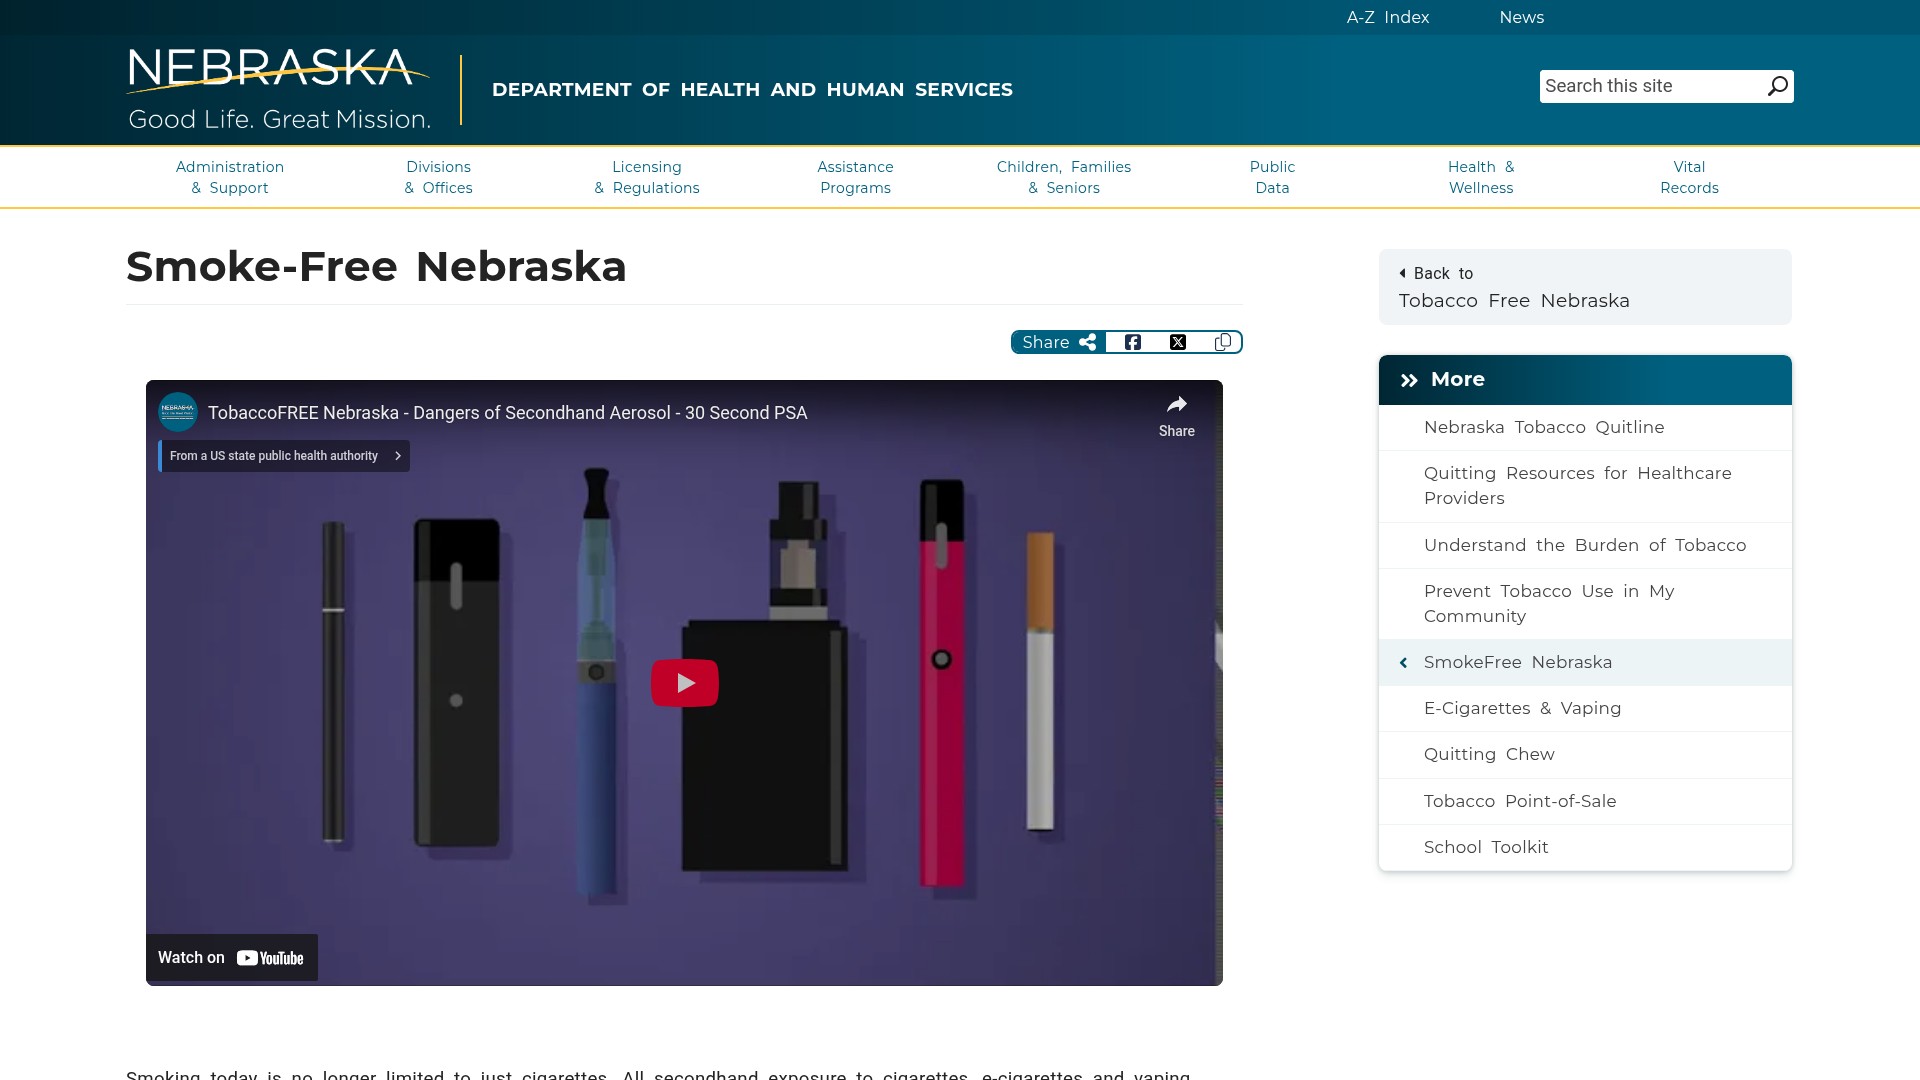1920x1080 pixels.
Task: Open Tobacco Point-of-Sale link
Action: tap(1585, 802)
